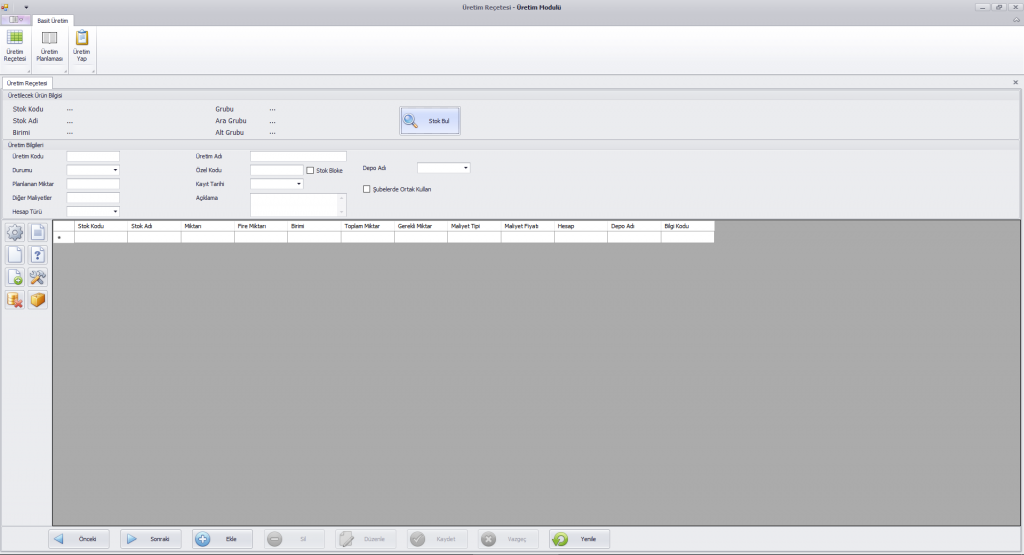
Task: Click the Miktarı column header
Action: 208,226
